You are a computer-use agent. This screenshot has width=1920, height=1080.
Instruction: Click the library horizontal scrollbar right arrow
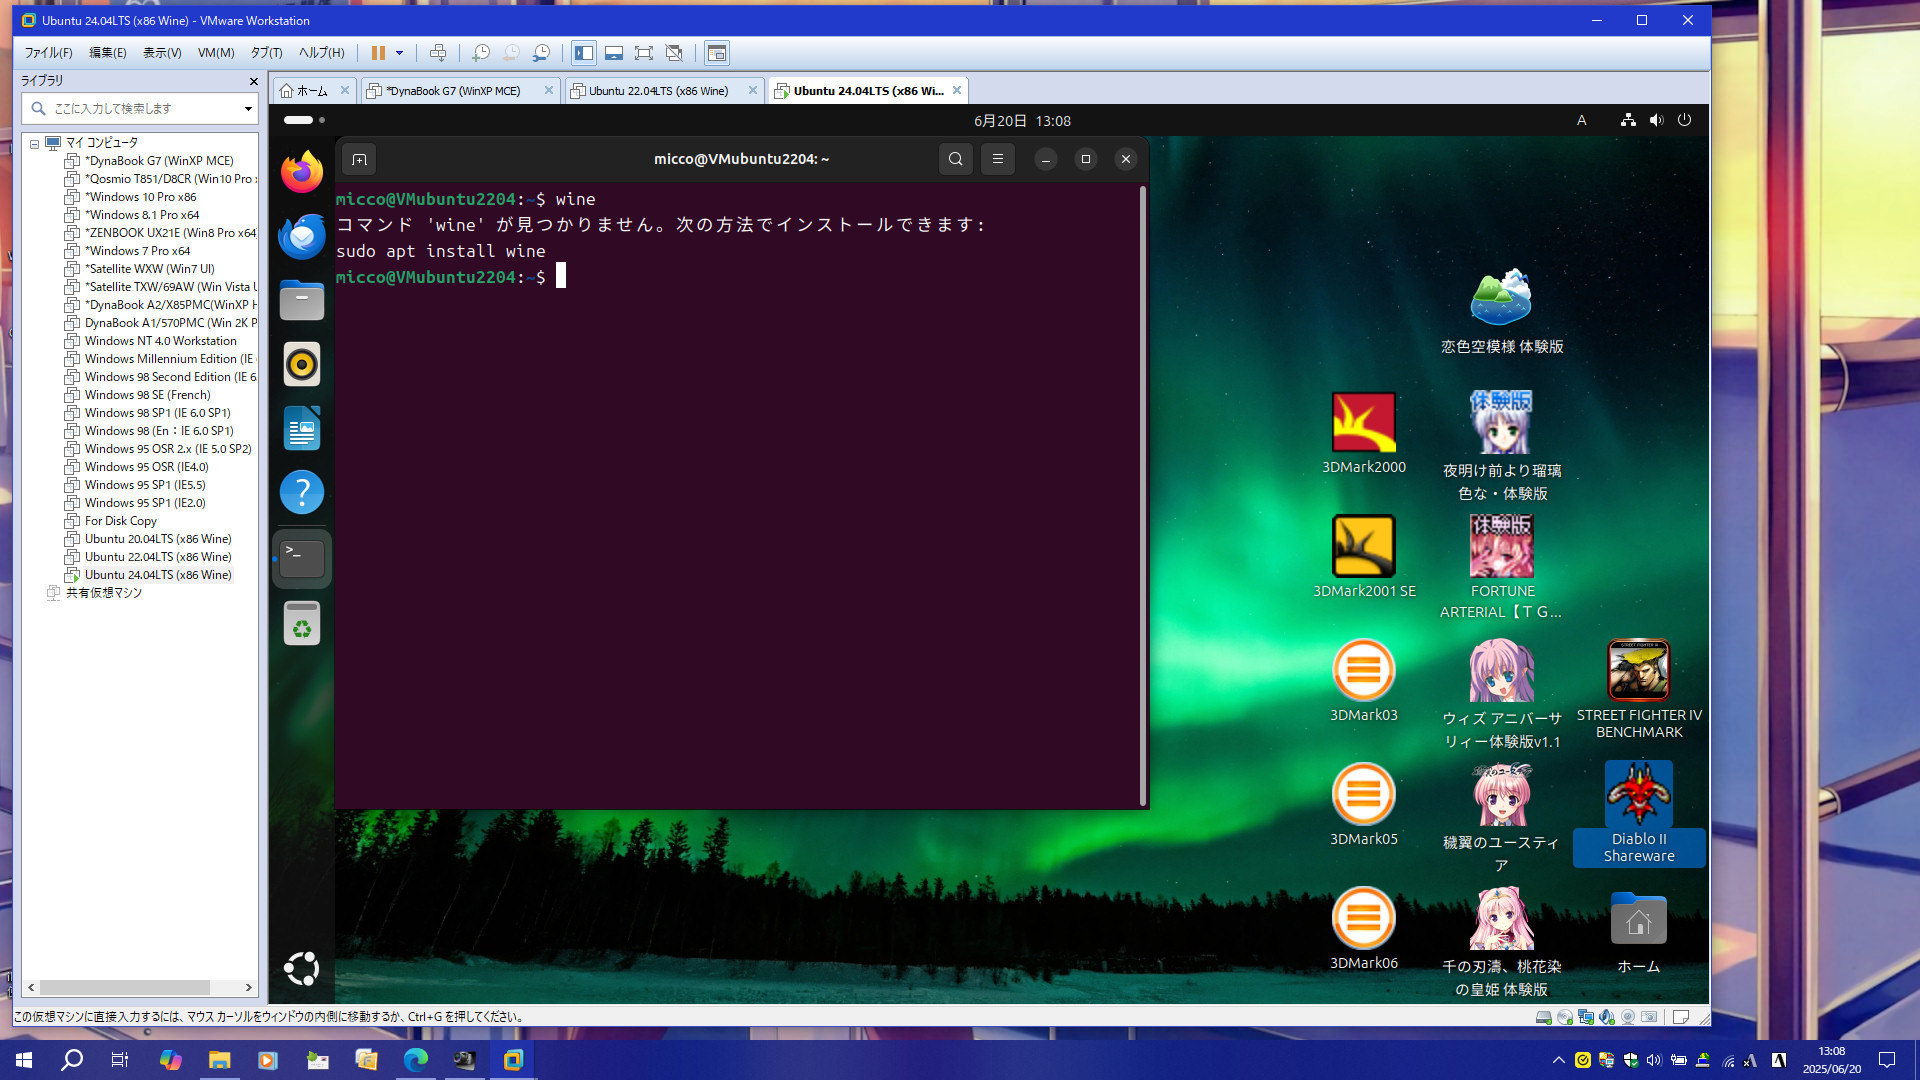coord(248,987)
